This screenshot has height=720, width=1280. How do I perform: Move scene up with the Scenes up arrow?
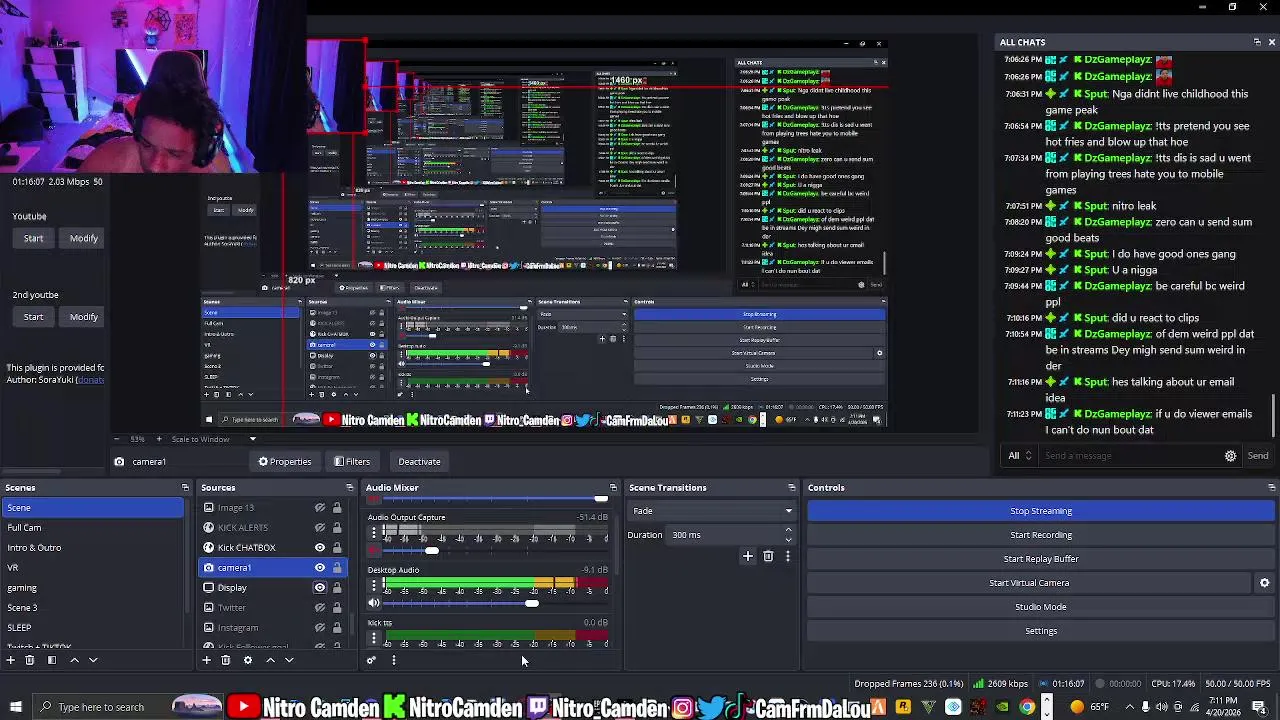coord(74,660)
